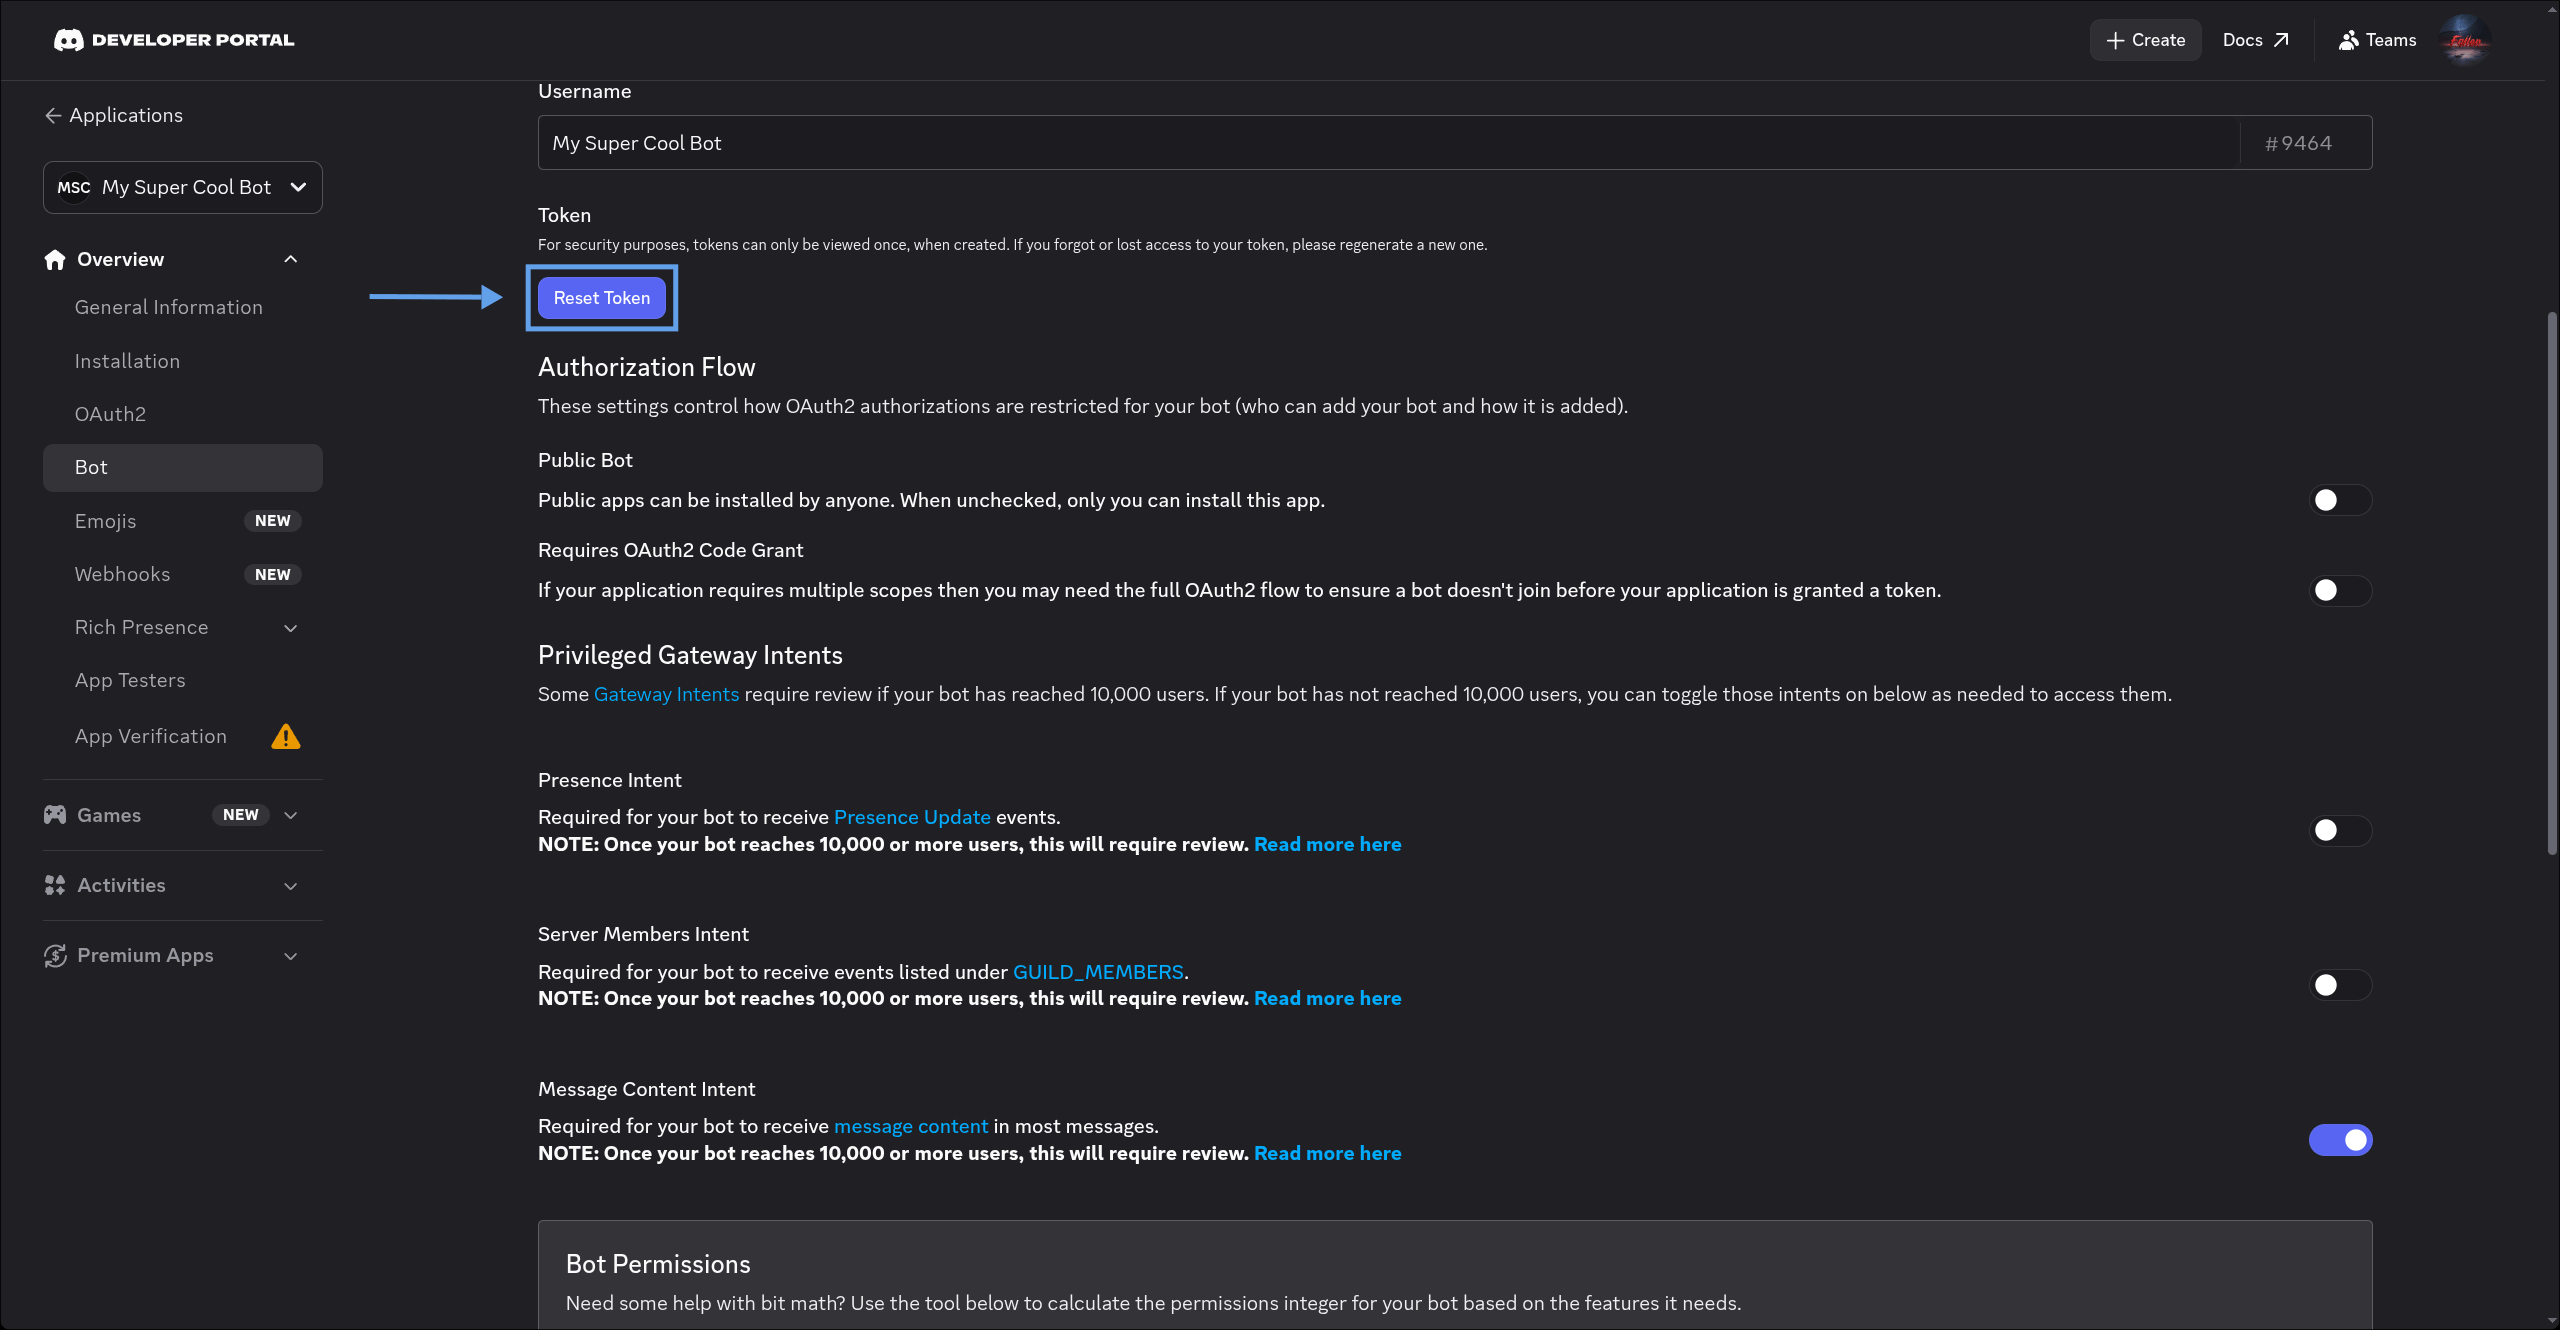2560x1330 pixels.
Task: Enable the Presence Intent toggle
Action: tap(2340, 830)
